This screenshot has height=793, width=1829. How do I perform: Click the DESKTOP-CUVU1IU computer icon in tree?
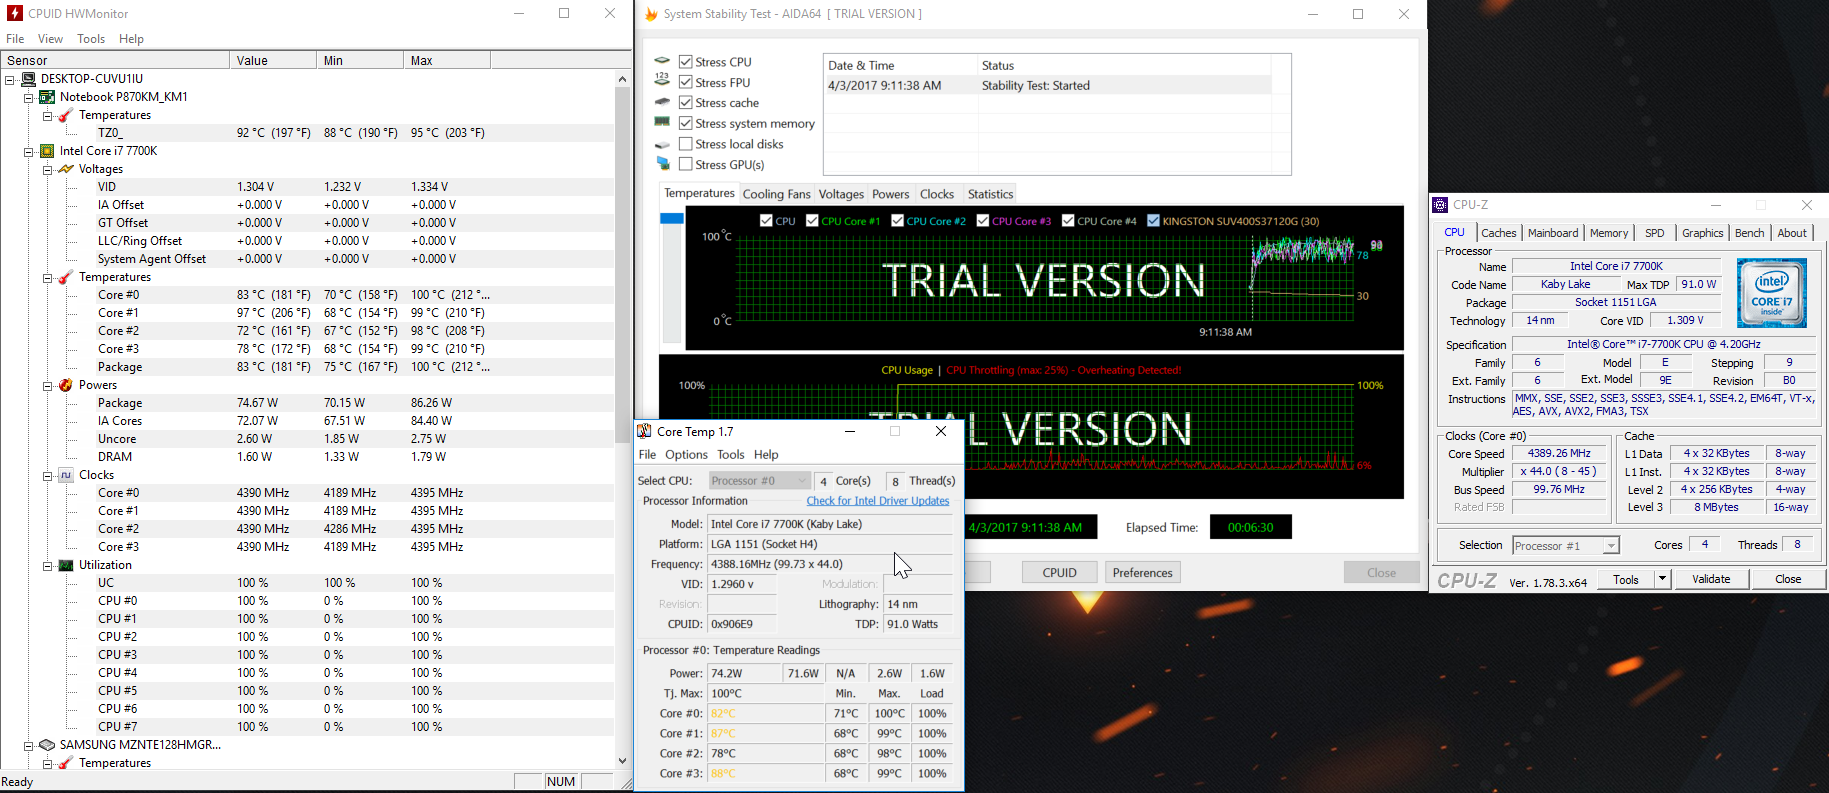28,79
